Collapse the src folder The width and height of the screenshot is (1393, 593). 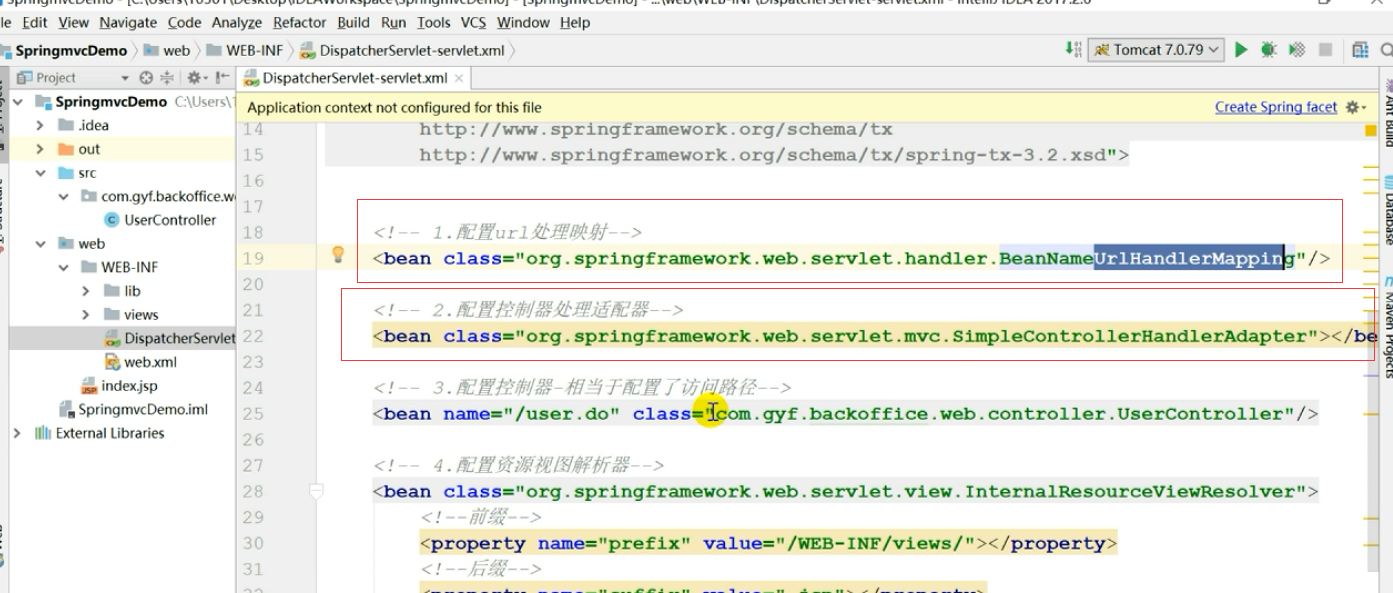pos(40,173)
